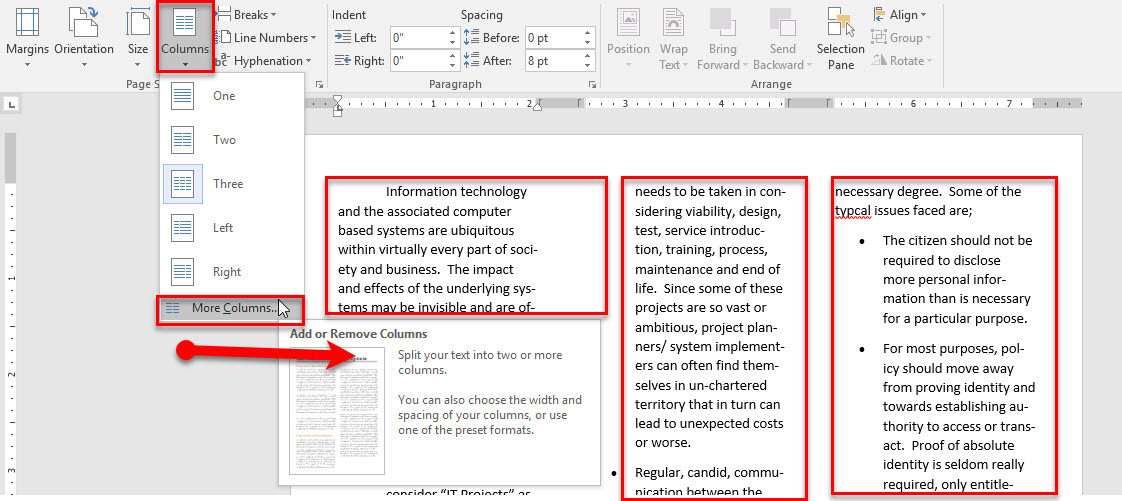Open the page Size menu
The width and height of the screenshot is (1122, 501).
pos(137,37)
